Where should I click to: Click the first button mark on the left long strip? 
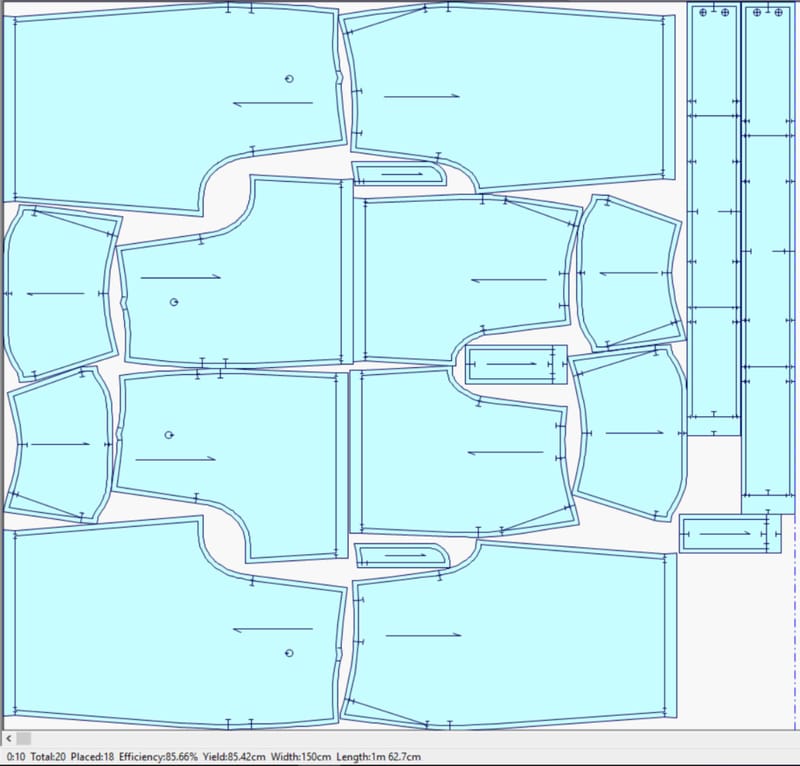point(703,12)
